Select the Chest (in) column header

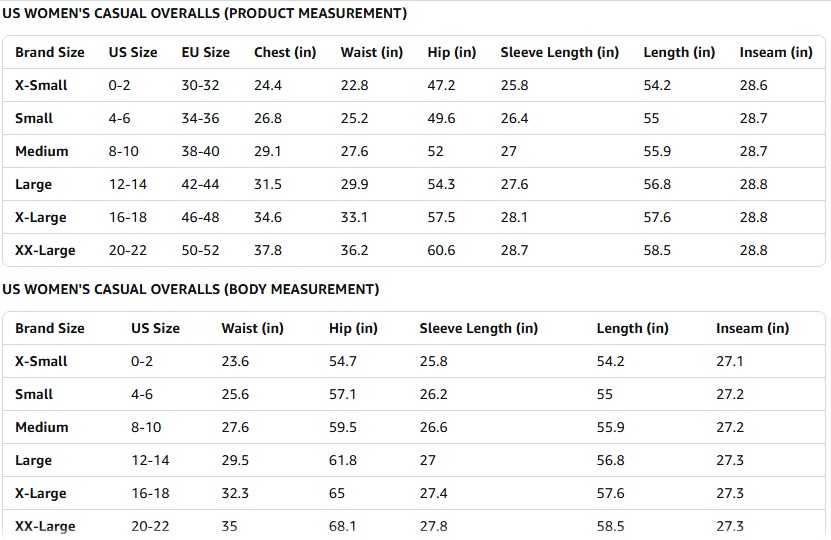(285, 52)
